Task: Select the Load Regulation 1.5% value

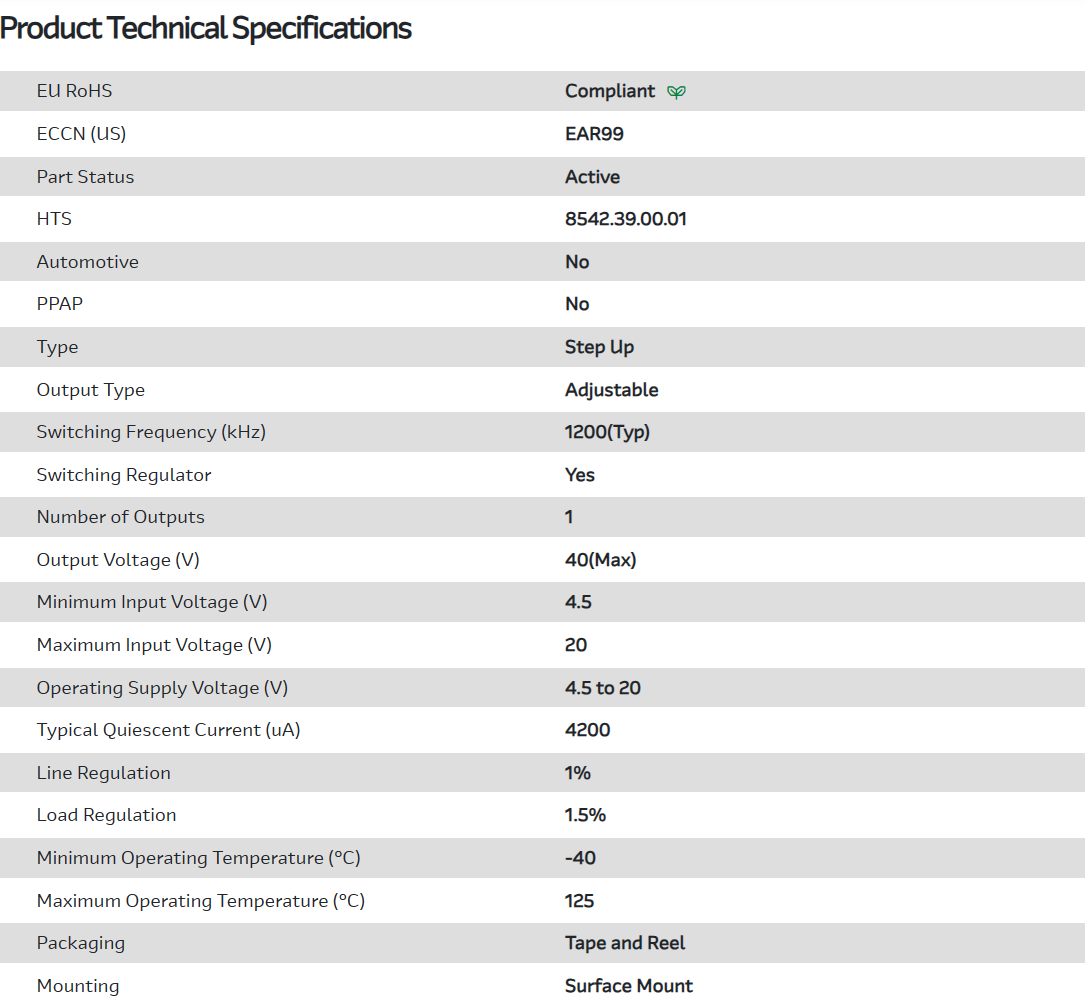Action: 585,815
